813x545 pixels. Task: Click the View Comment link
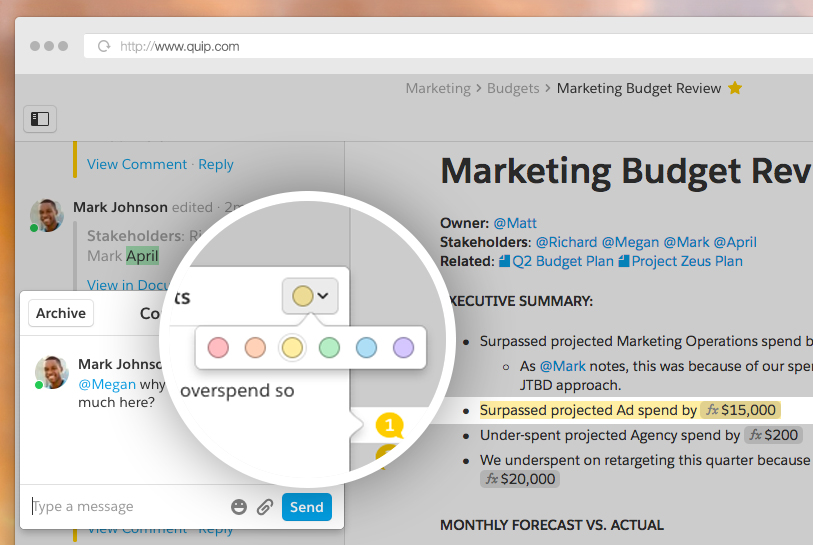pyautogui.click(x=137, y=164)
